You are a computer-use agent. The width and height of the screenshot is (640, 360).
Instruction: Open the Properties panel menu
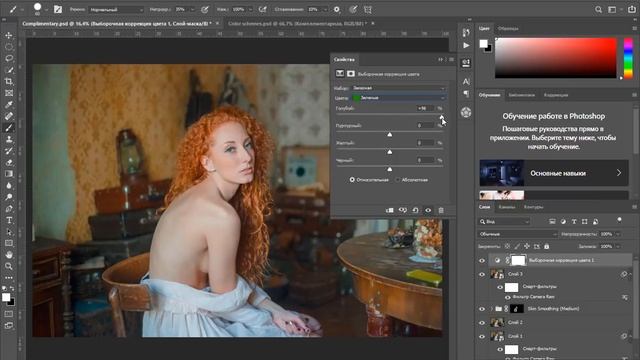coord(451,60)
